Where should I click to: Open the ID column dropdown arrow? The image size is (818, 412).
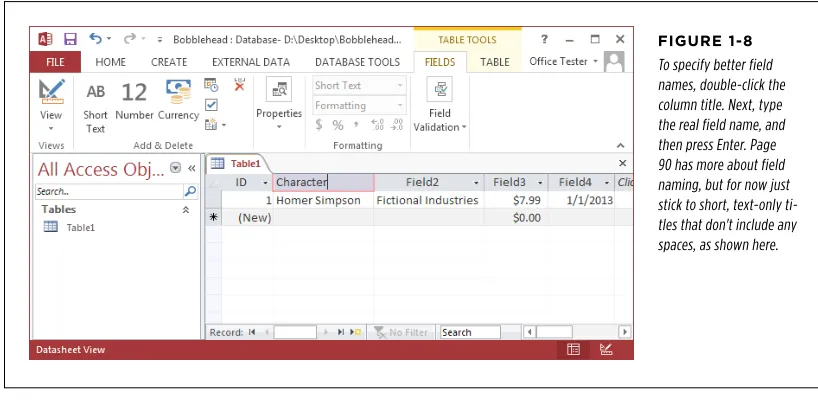tap(265, 183)
